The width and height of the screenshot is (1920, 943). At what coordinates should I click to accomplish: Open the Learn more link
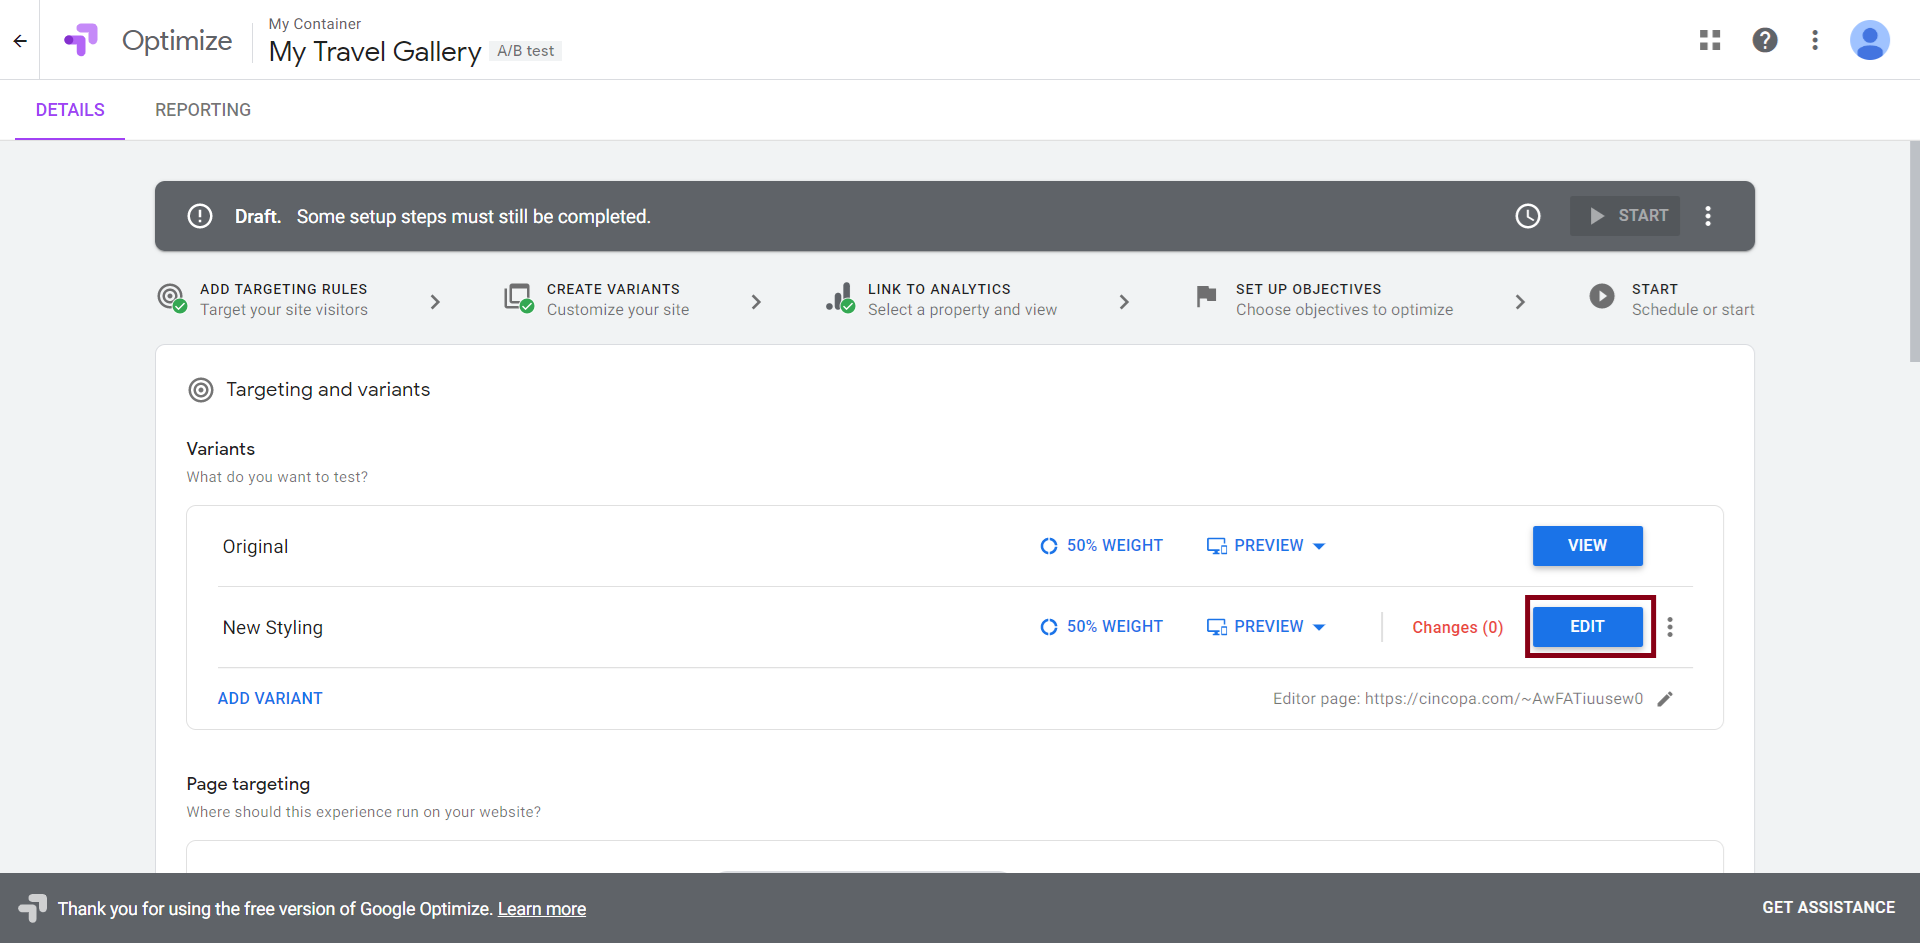coord(542,909)
